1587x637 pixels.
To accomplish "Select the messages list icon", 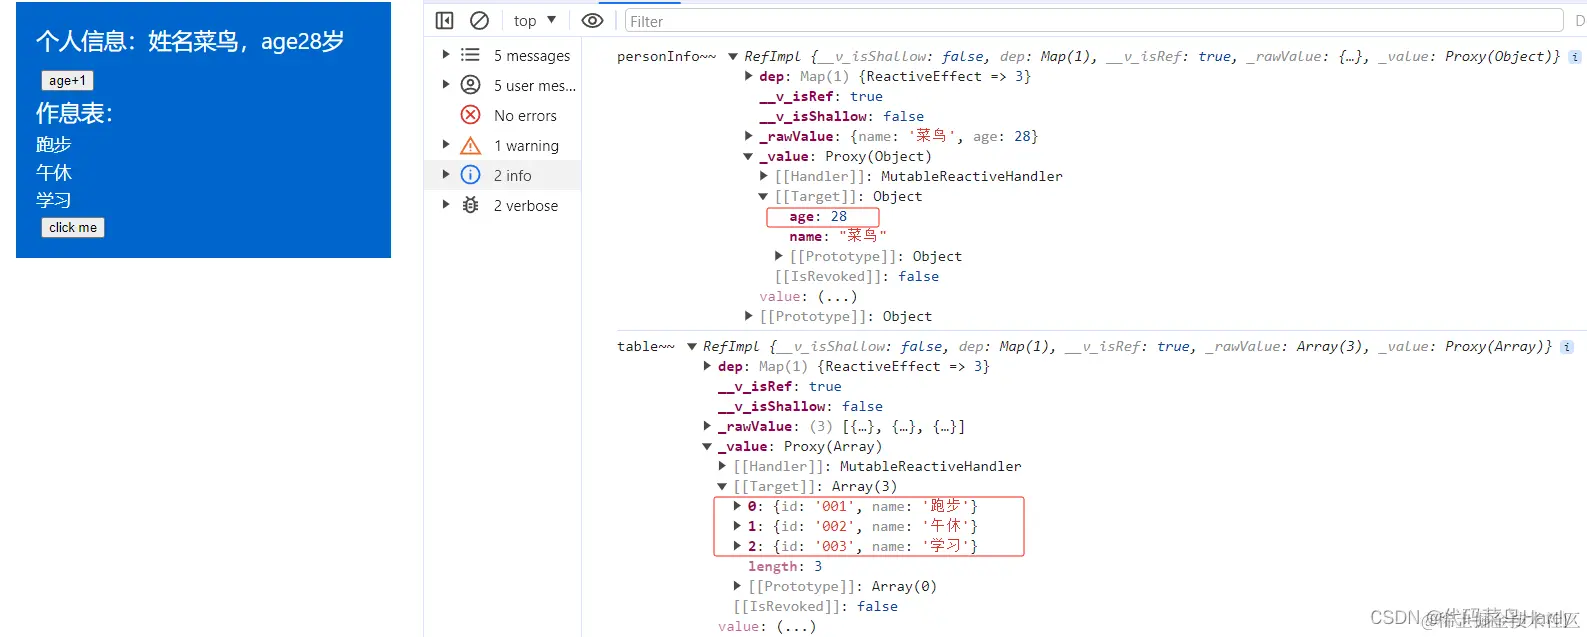I will click(470, 55).
